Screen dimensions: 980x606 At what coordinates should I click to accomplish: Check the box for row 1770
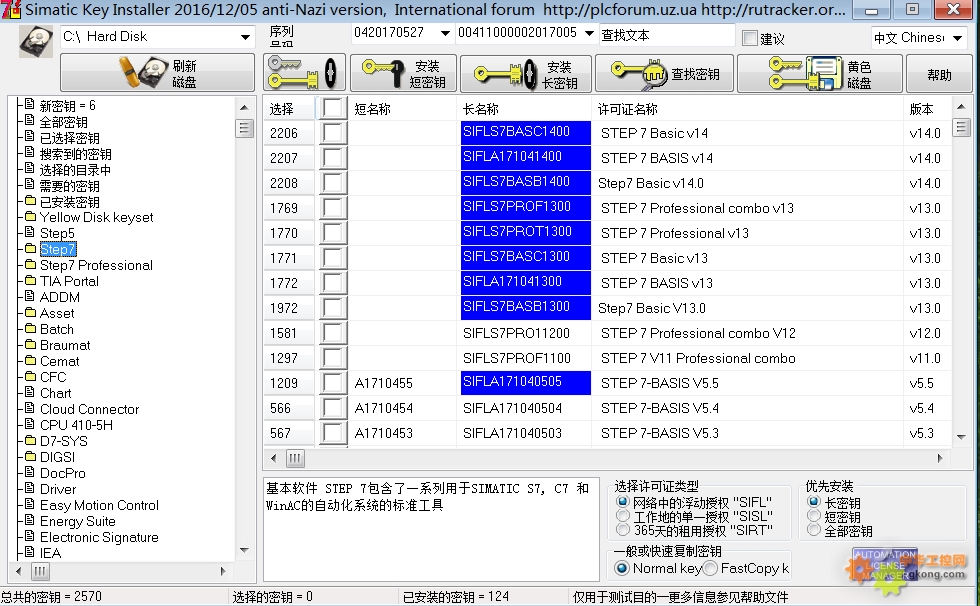[x=333, y=232]
